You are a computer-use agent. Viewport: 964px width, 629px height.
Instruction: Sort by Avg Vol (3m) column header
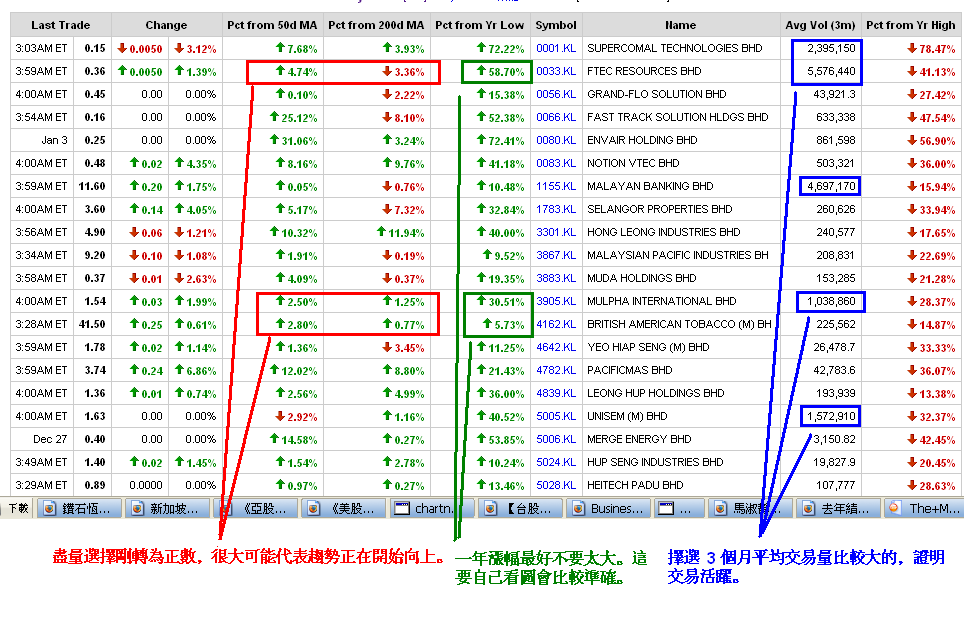coord(821,25)
